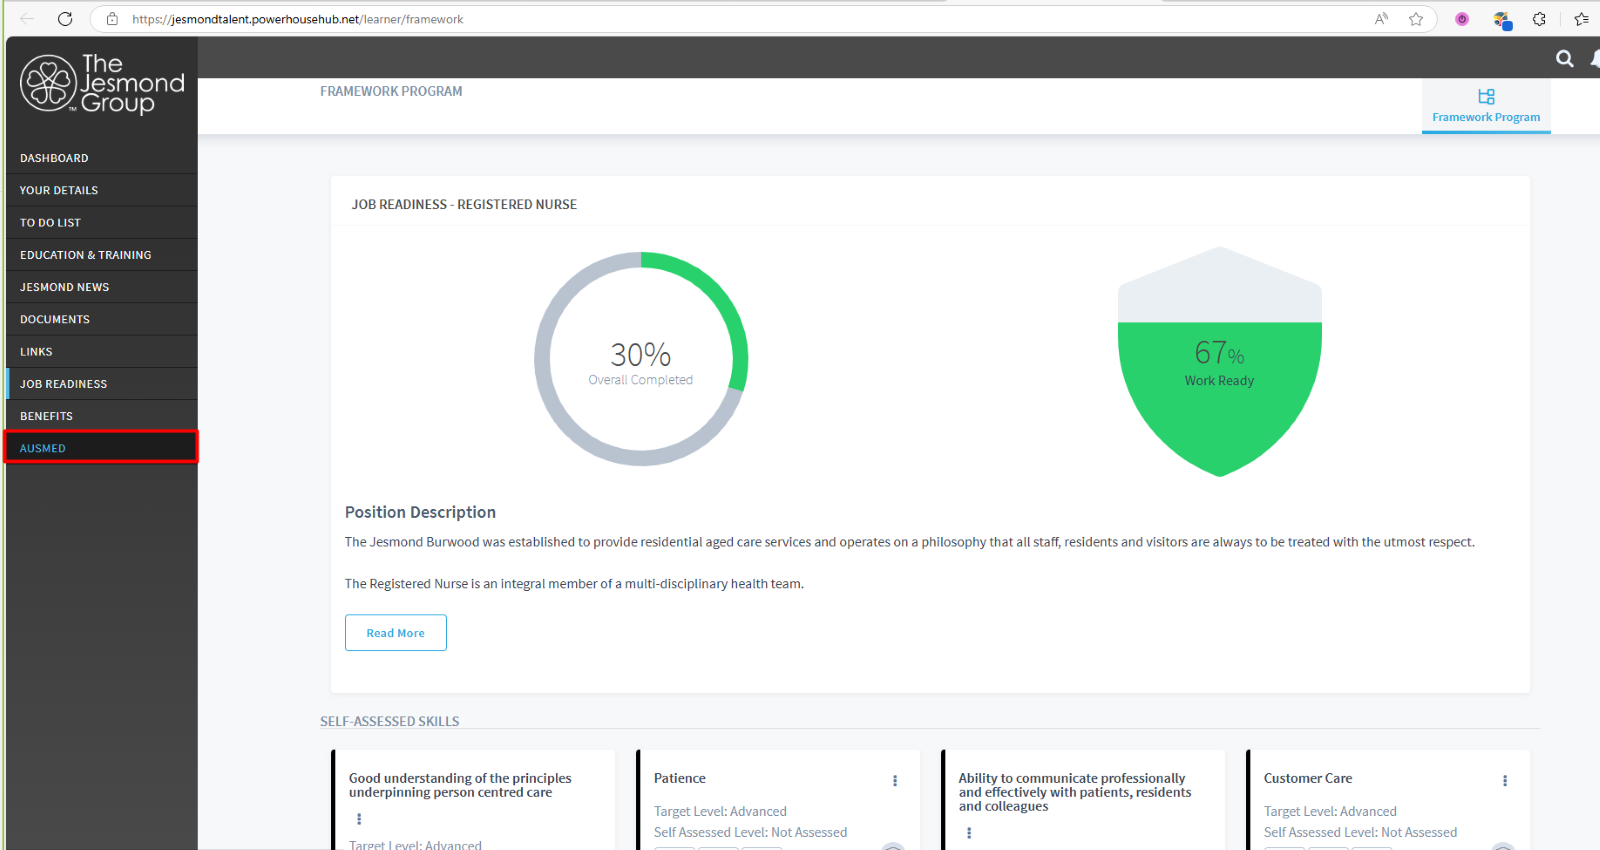Click the Self-Assessed Skills heading

tap(390, 721)
